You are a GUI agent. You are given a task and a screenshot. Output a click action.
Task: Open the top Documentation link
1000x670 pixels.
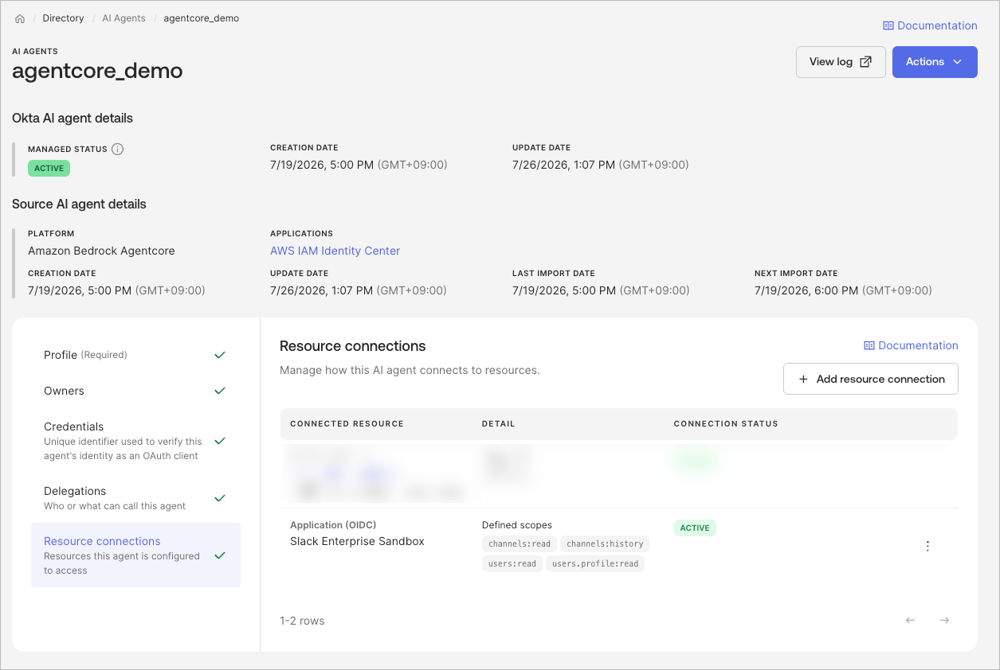pos(930,25)
